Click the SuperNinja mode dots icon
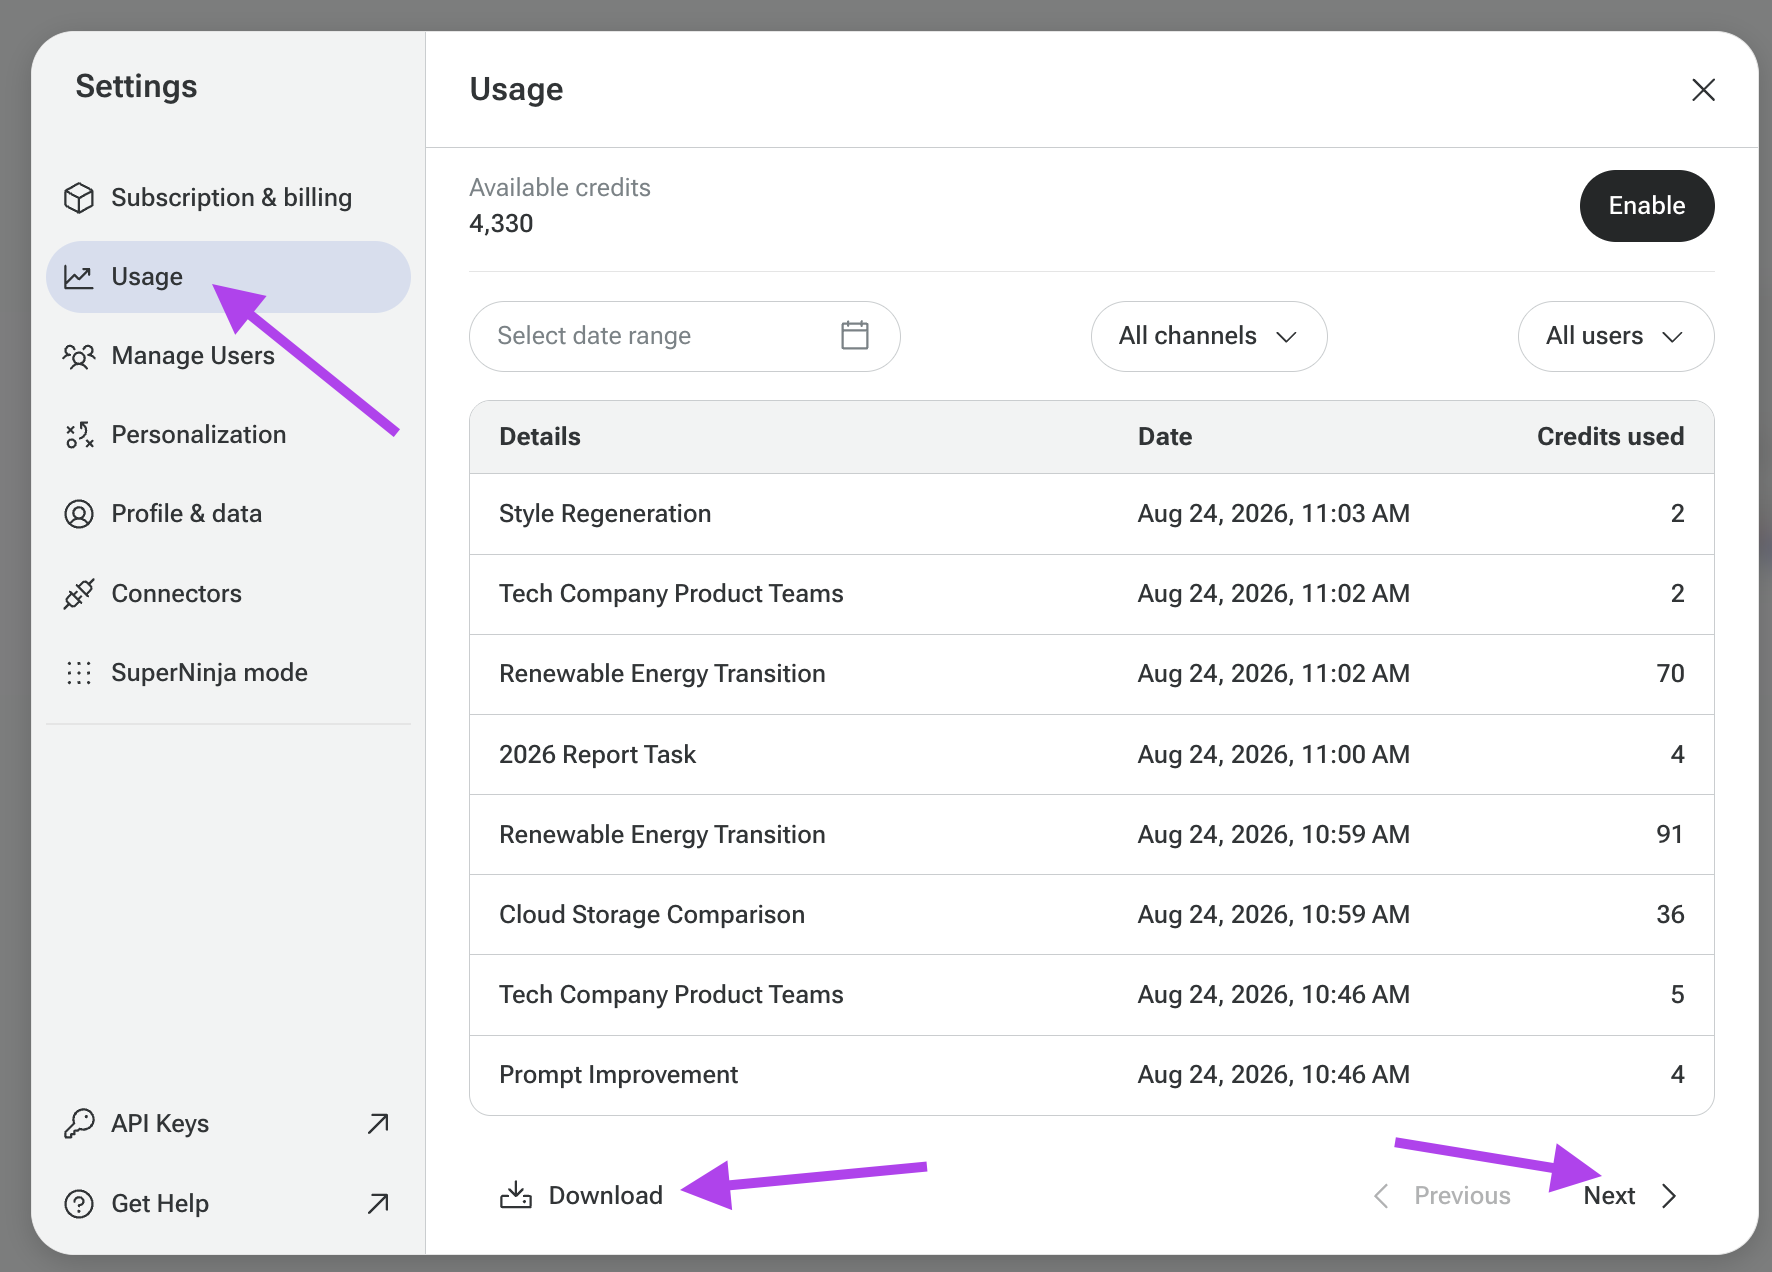The width and height of the screenshot is (1772, 1272). click(x=79, y=673)
